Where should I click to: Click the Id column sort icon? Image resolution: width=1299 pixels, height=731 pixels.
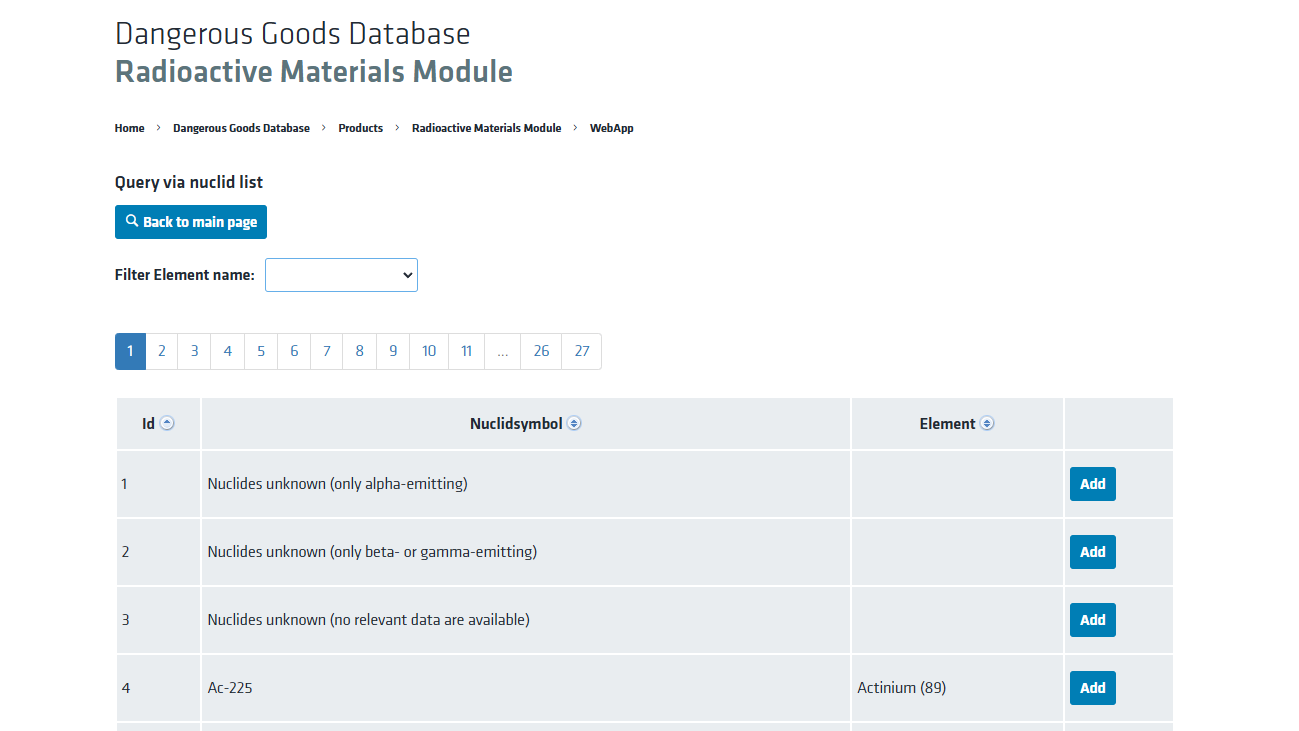(167, 424)
